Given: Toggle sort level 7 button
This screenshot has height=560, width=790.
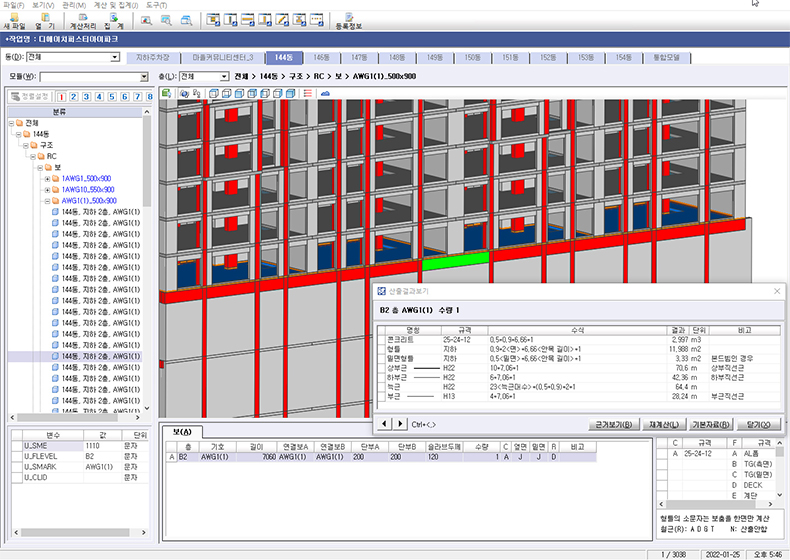Looking at the screenshot, I should pyautogui.click(x=138, y=96).
